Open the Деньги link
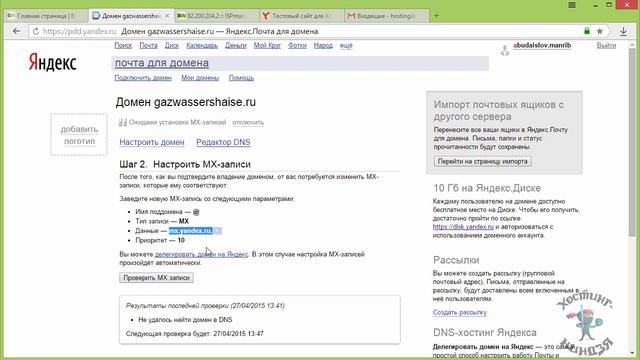The image size is (640, 360). 236,45
